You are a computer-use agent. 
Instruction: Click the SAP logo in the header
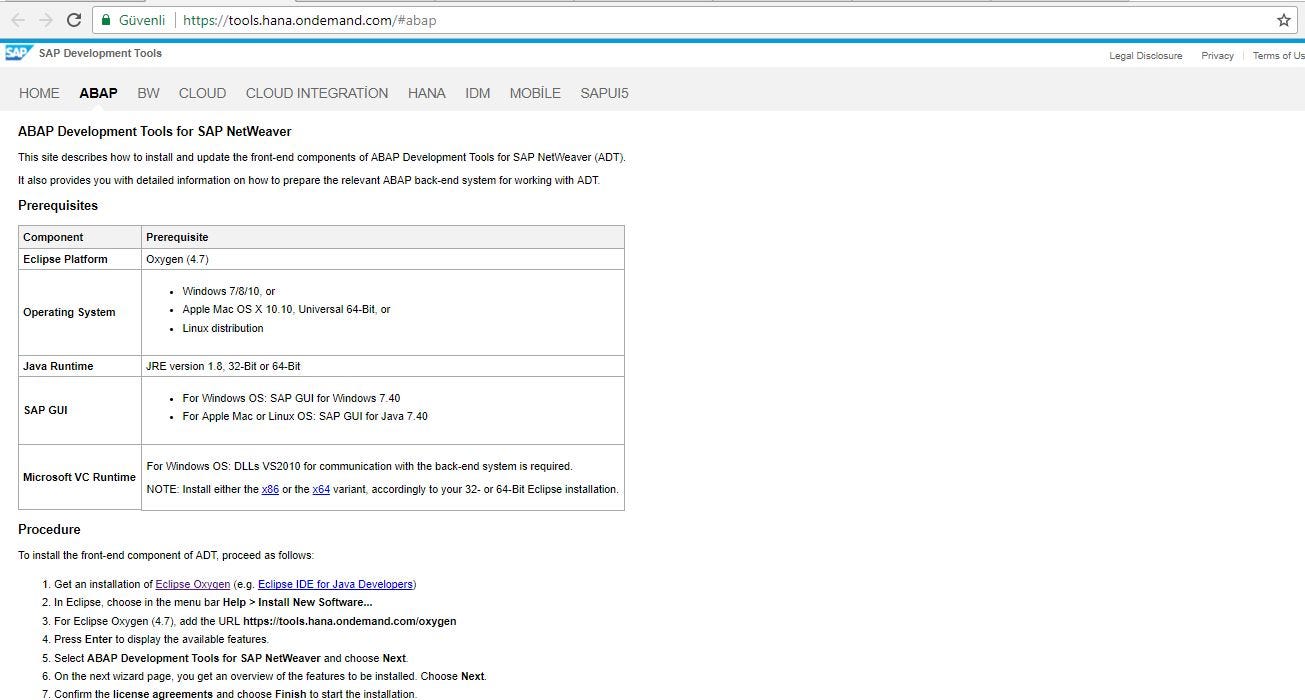pos(18,51)
